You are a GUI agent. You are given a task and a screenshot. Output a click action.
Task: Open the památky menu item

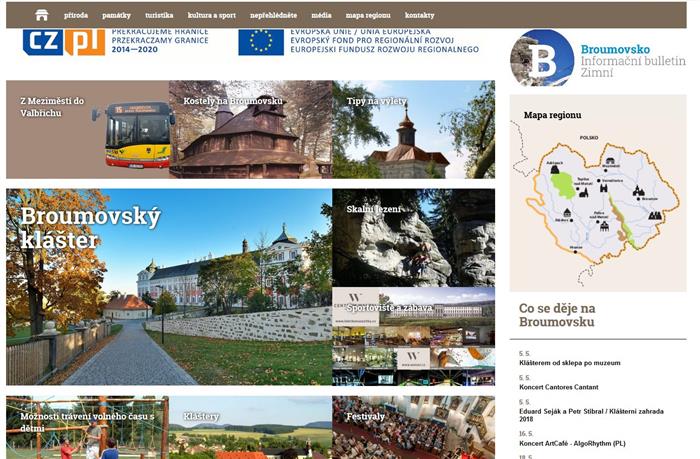coord(117,15)
